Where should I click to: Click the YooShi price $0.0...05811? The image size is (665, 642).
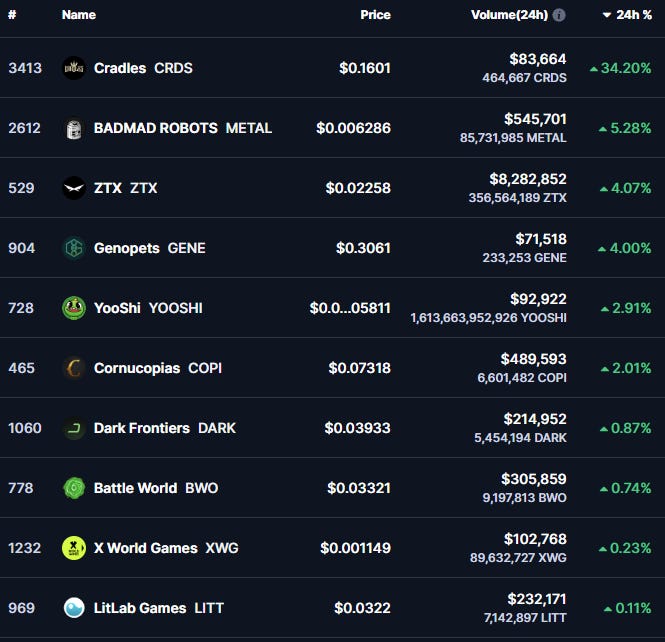350,308
